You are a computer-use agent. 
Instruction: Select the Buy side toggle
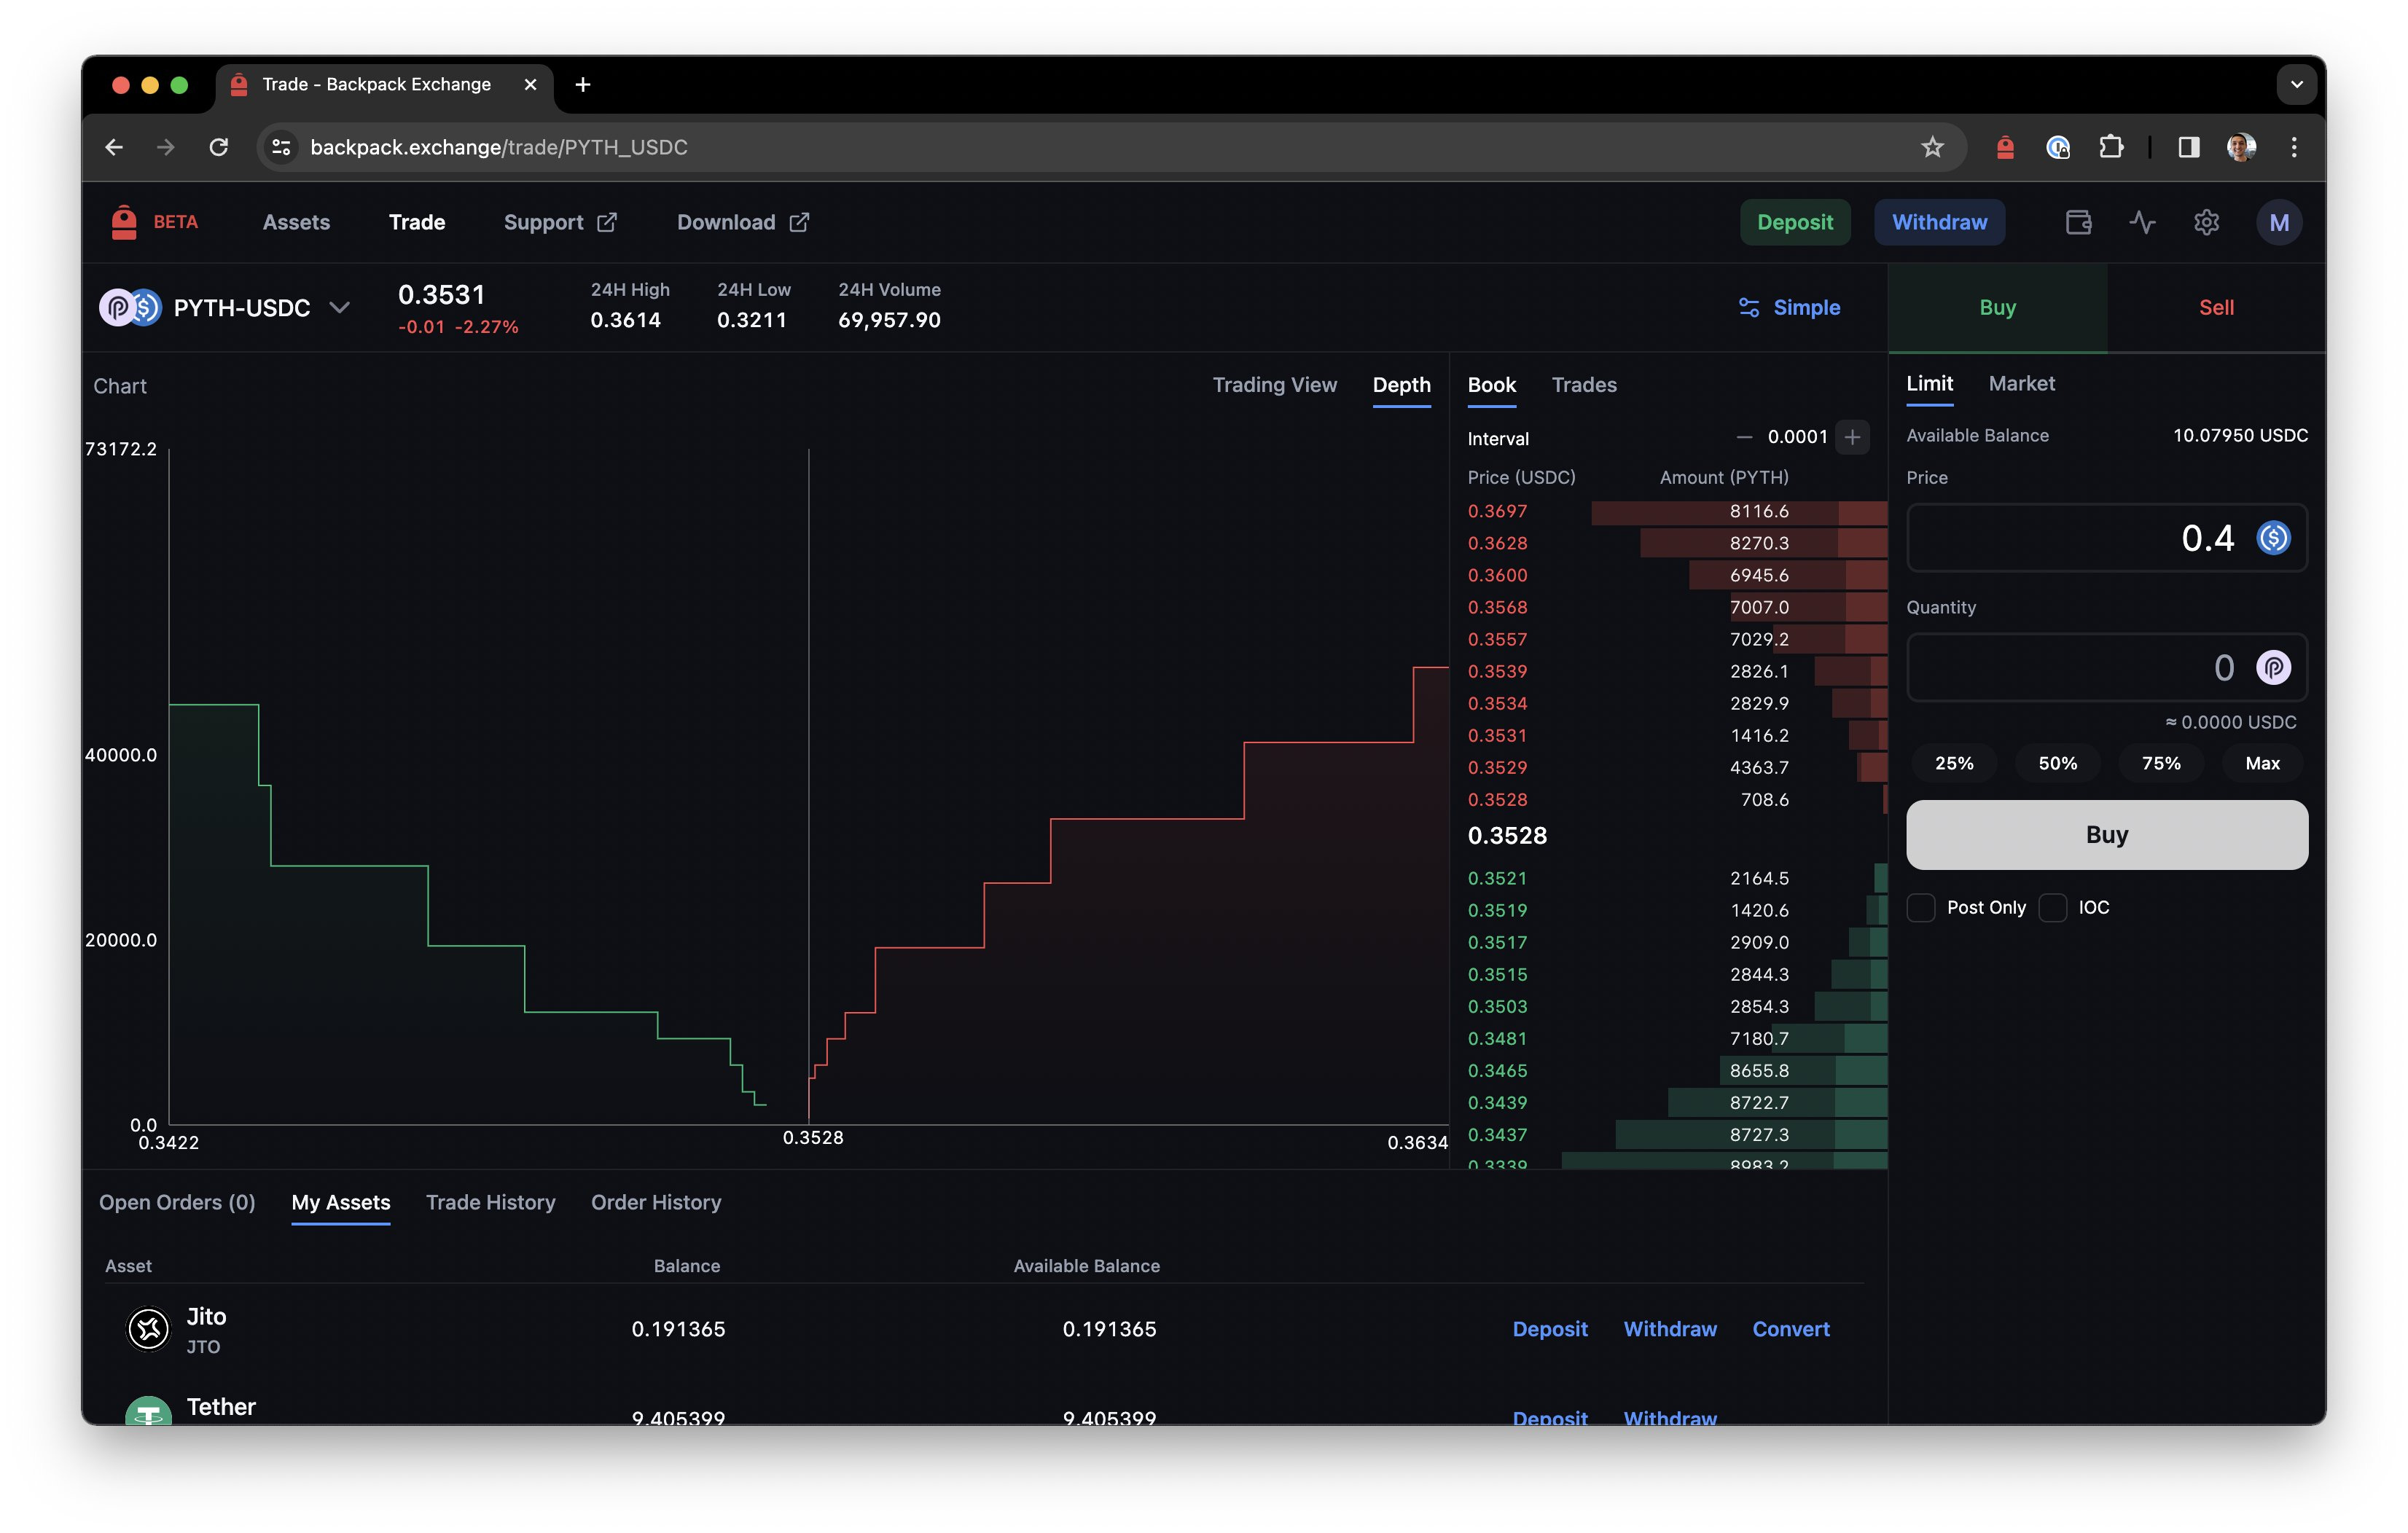pos(1997,307)
